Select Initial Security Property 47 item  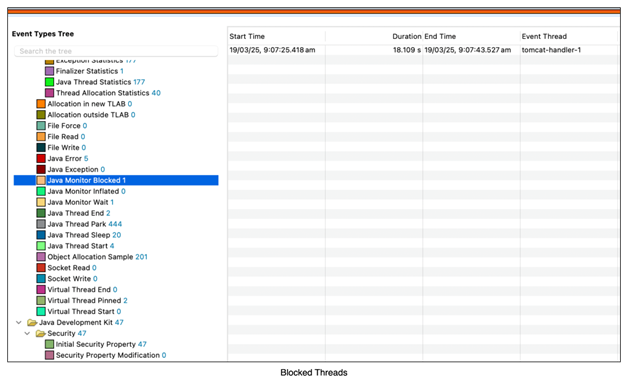[x=101, y=344]
